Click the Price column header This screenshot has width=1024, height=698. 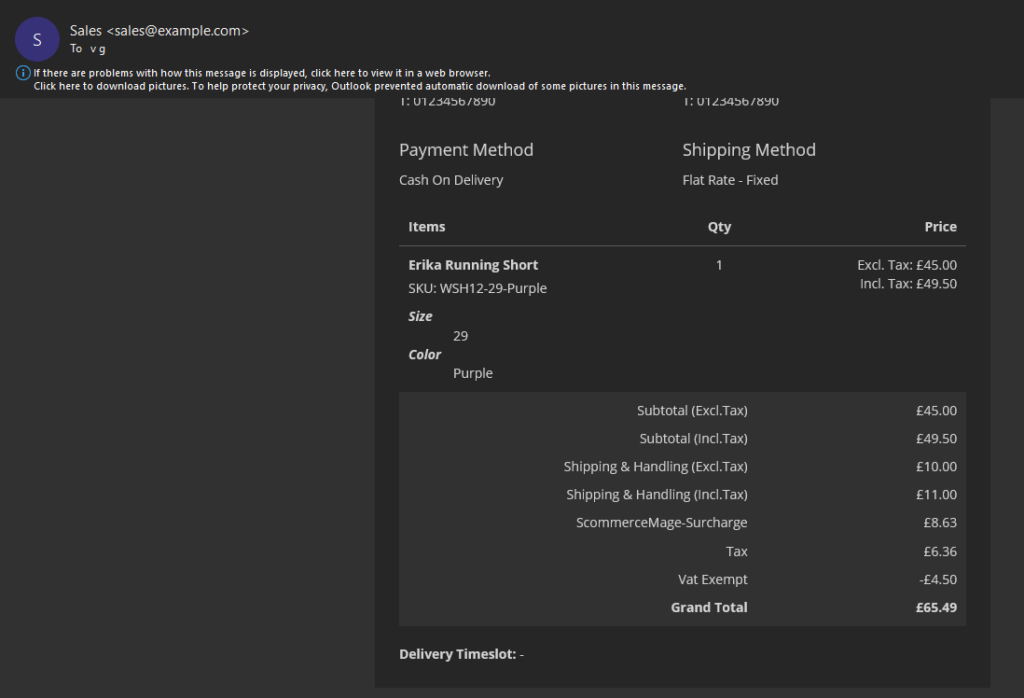940,227
